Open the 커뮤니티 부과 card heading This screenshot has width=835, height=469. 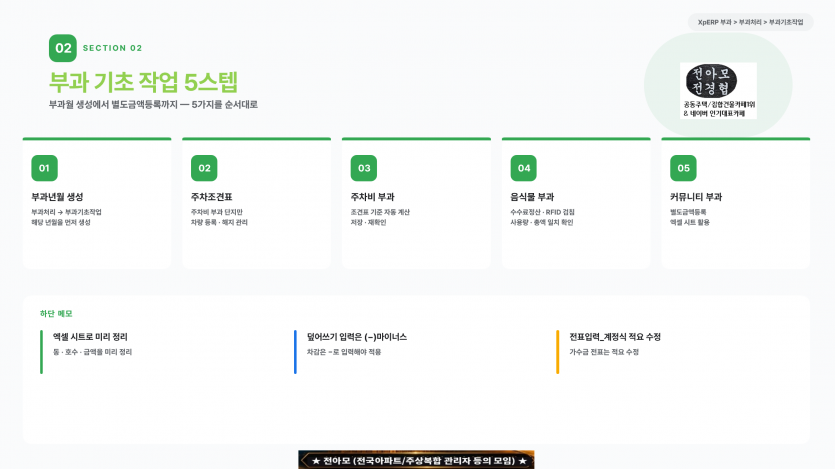coord(696,197)
